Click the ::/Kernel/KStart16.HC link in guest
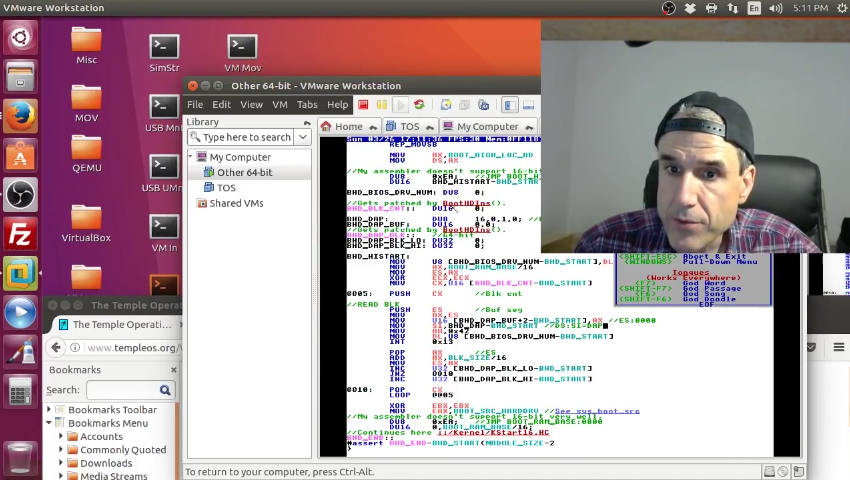This screenshot has width=850, height=480. click(x=493, y=432)
